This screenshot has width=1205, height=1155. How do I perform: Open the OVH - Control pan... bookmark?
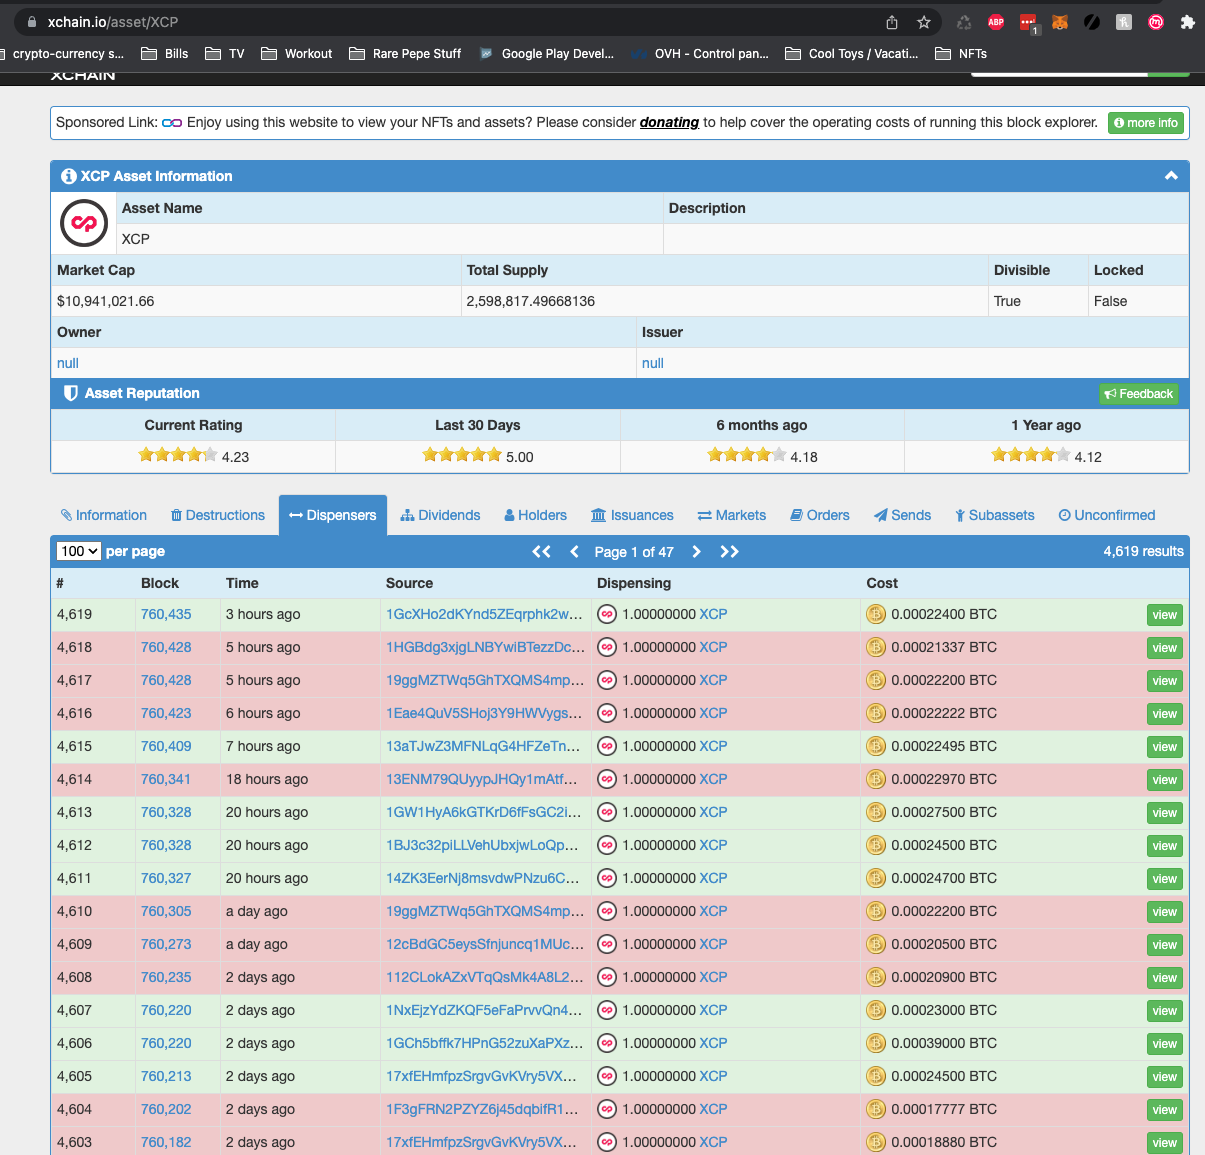pyautogui.click(x=700, y=54)
